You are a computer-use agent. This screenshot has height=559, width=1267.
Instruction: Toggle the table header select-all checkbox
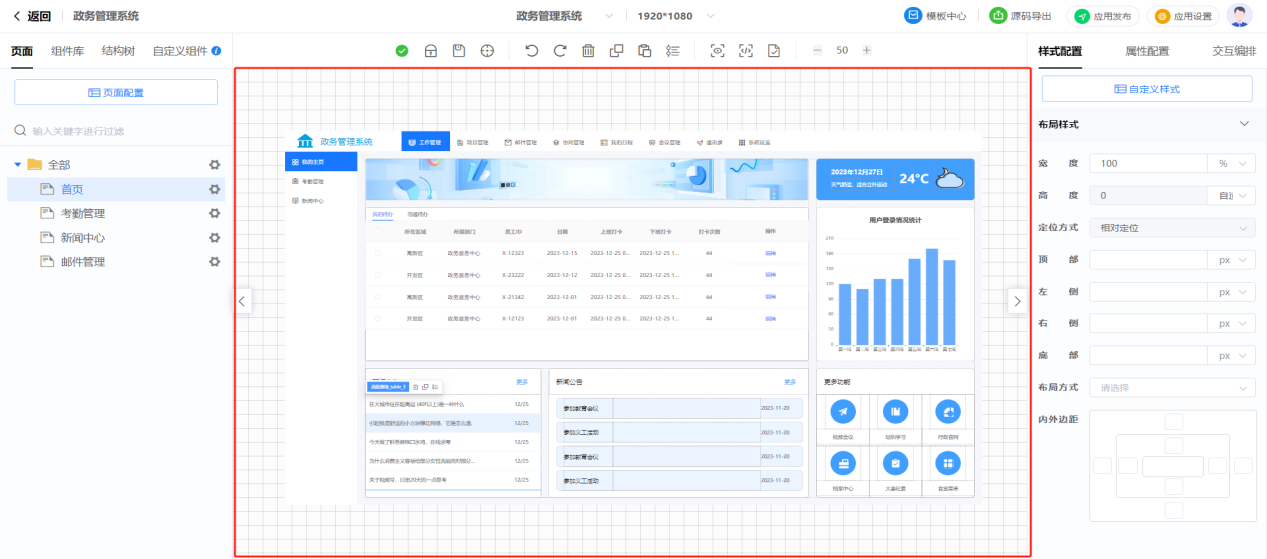pyautogui.click(x=378, y=231)
